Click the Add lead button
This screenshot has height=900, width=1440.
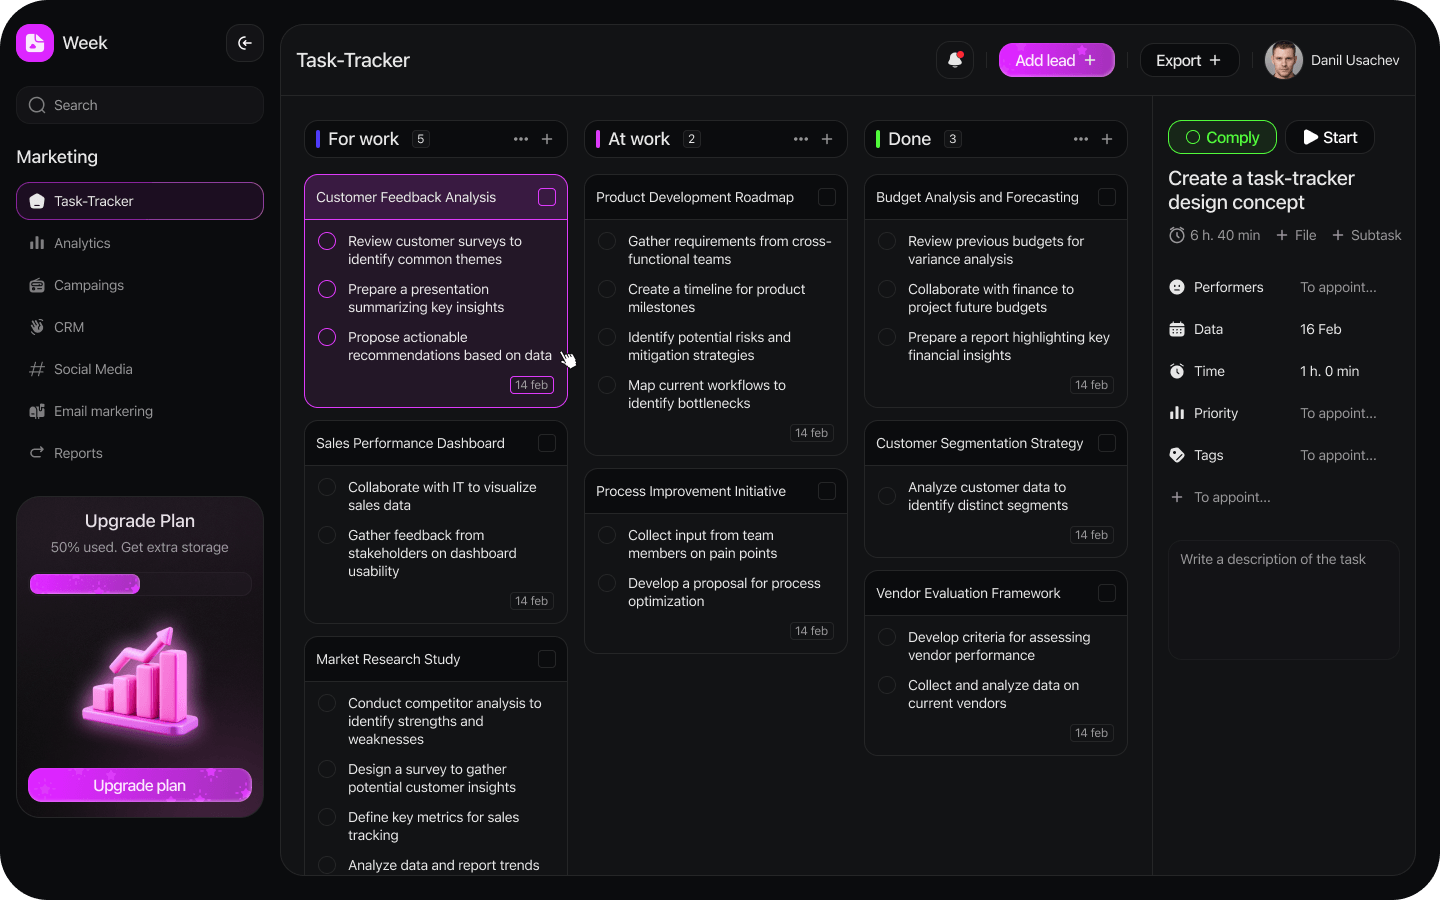point(1056,60)
